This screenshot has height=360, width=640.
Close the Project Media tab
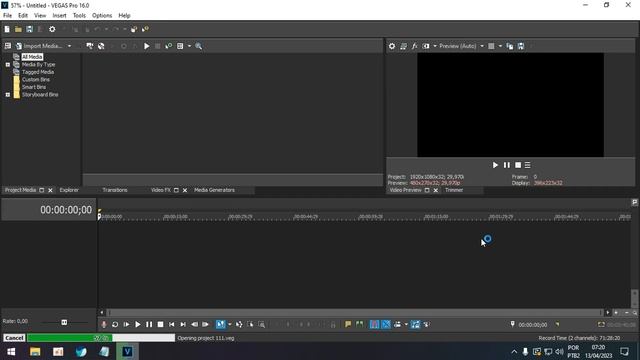50,190
